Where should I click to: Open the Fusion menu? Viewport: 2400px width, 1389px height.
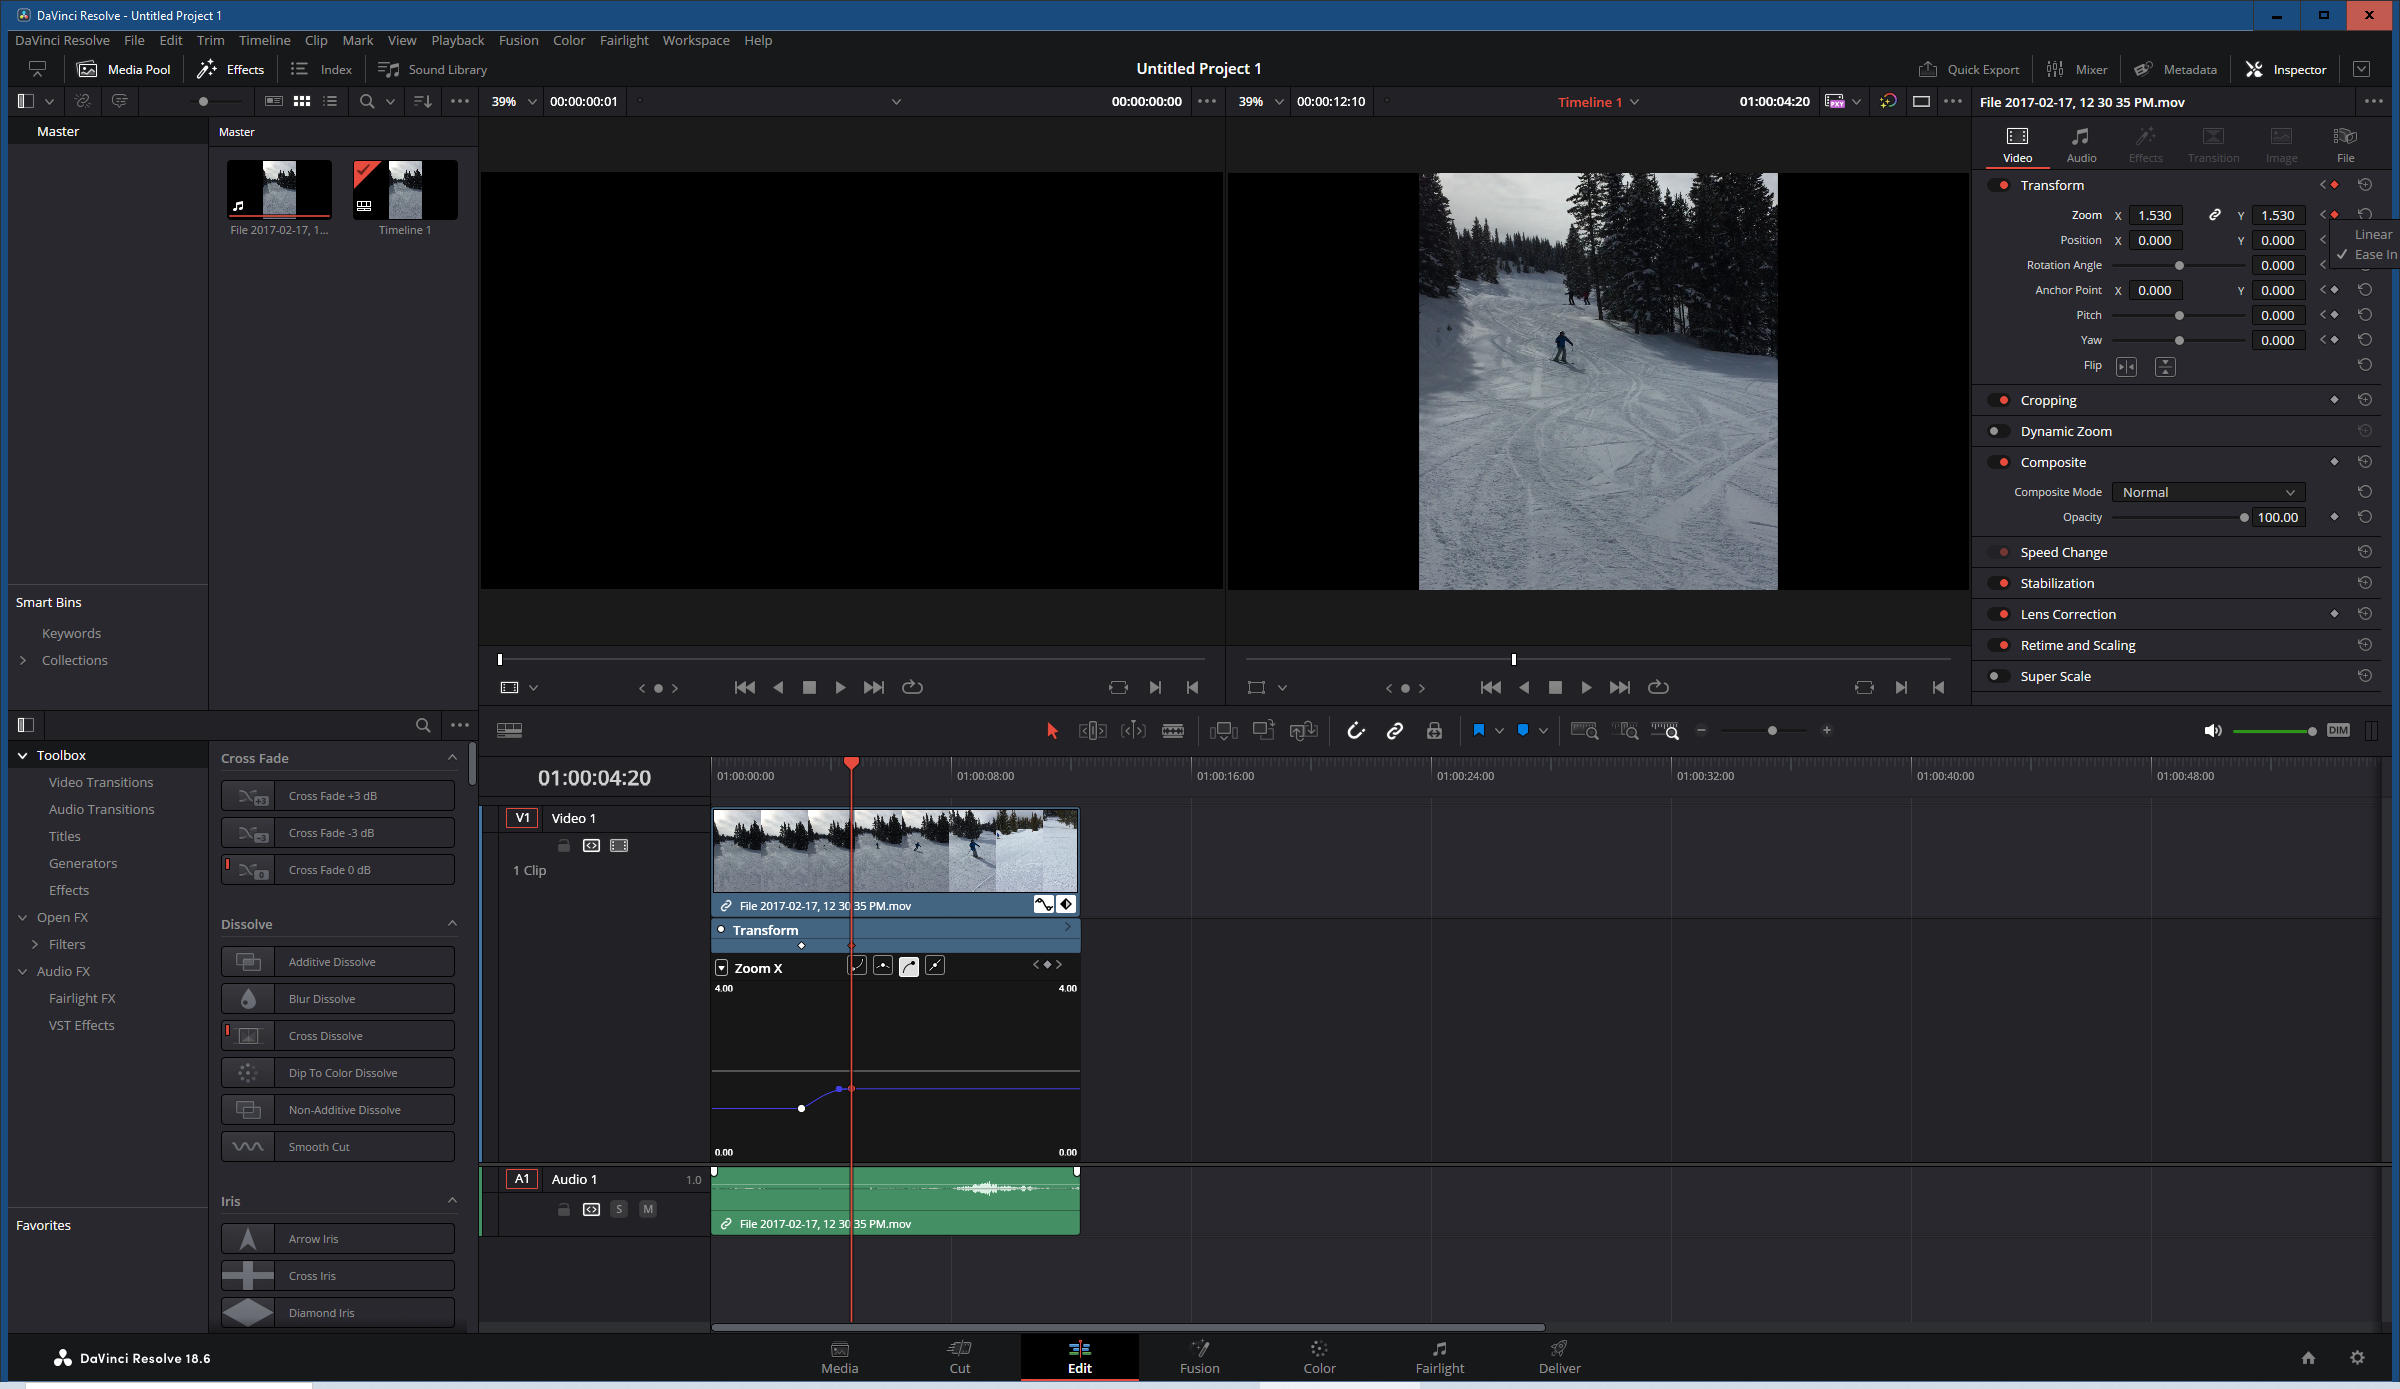pos(518,40)
